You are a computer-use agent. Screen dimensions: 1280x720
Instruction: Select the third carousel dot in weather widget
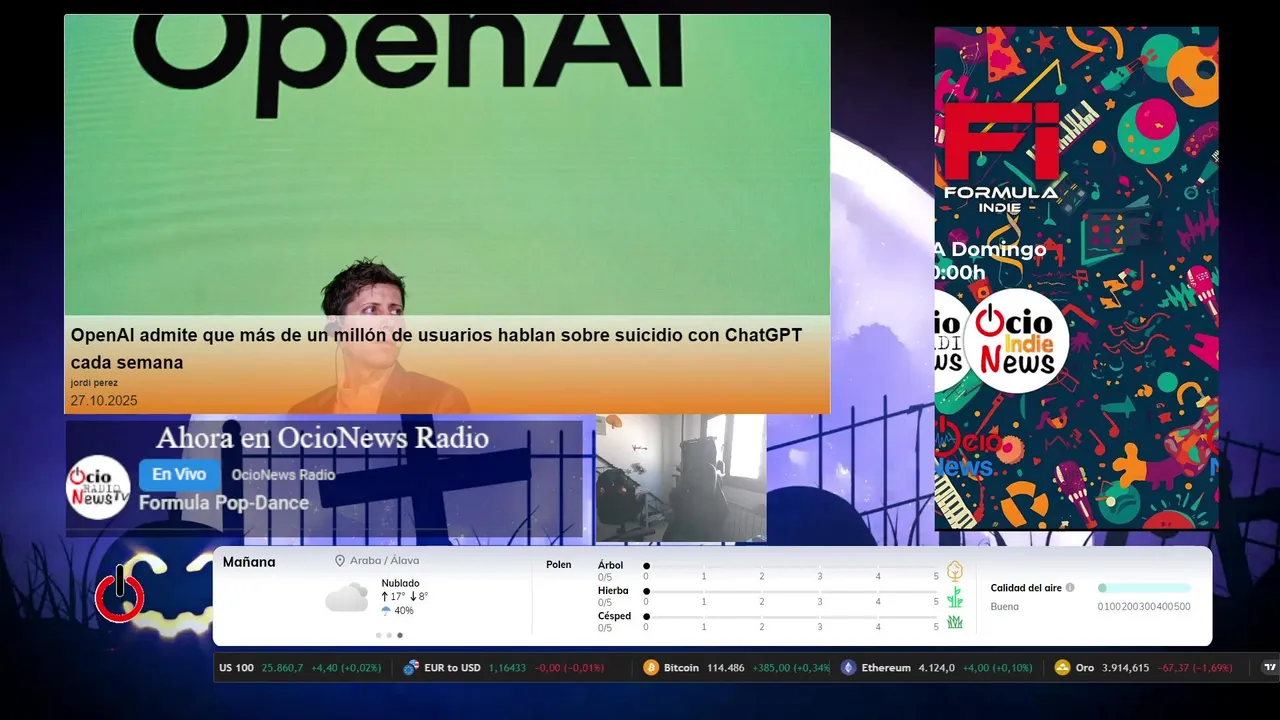click(x=400, y=635)
